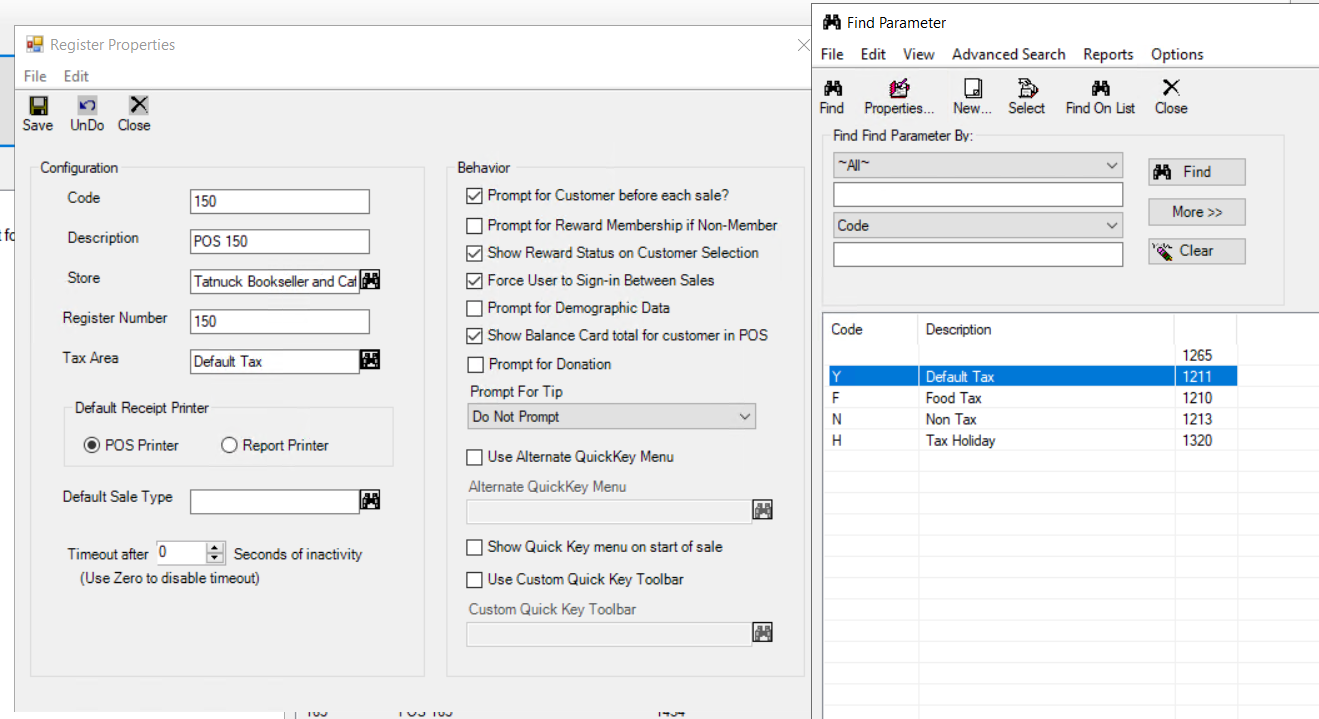Open the Code search field dropdown
This screenshot has width=1319, height=719.
click(x=978, y=226)
